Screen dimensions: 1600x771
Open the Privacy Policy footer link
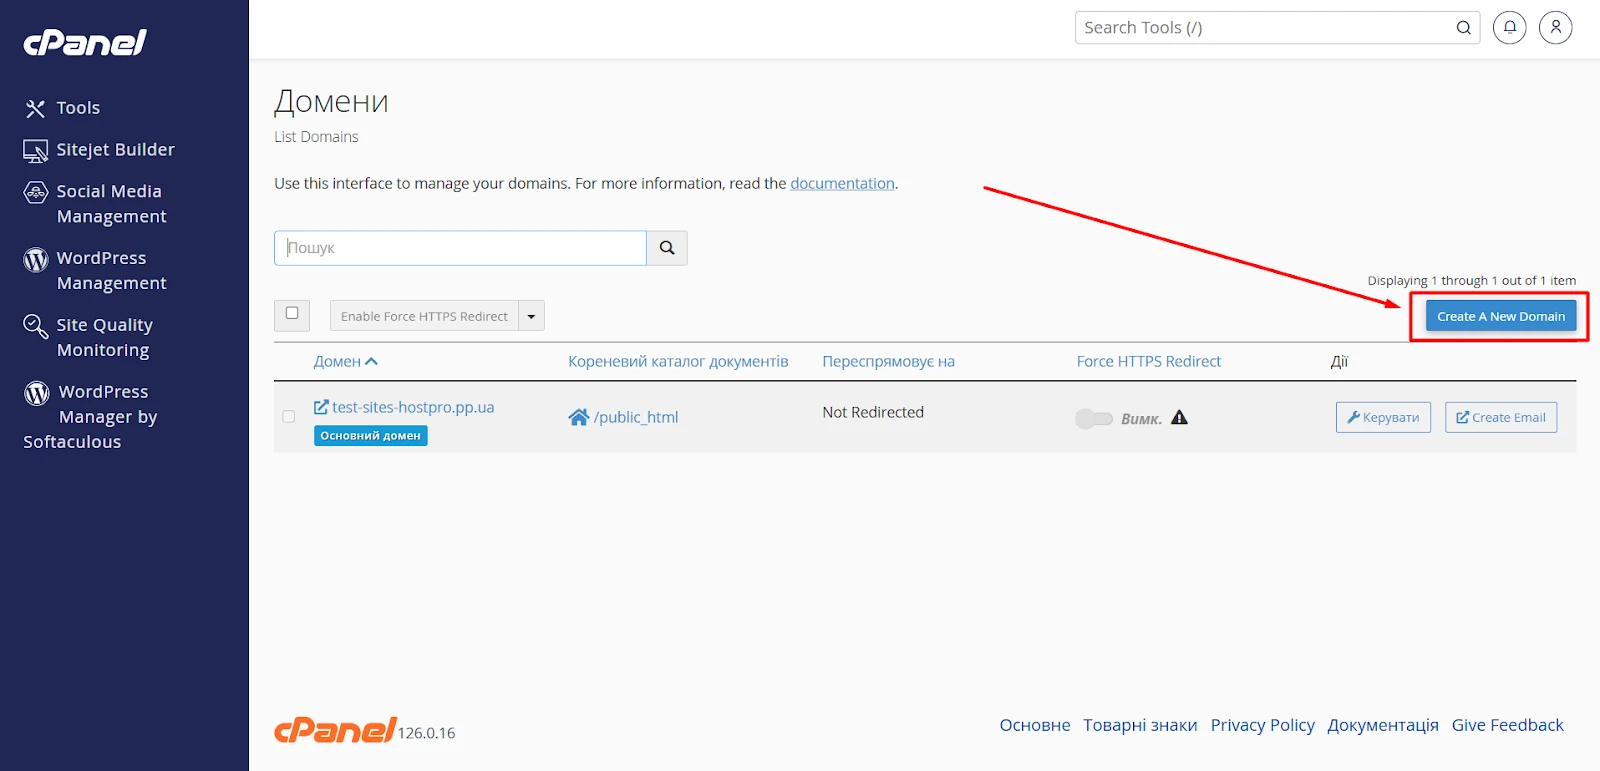(1262, 725)
